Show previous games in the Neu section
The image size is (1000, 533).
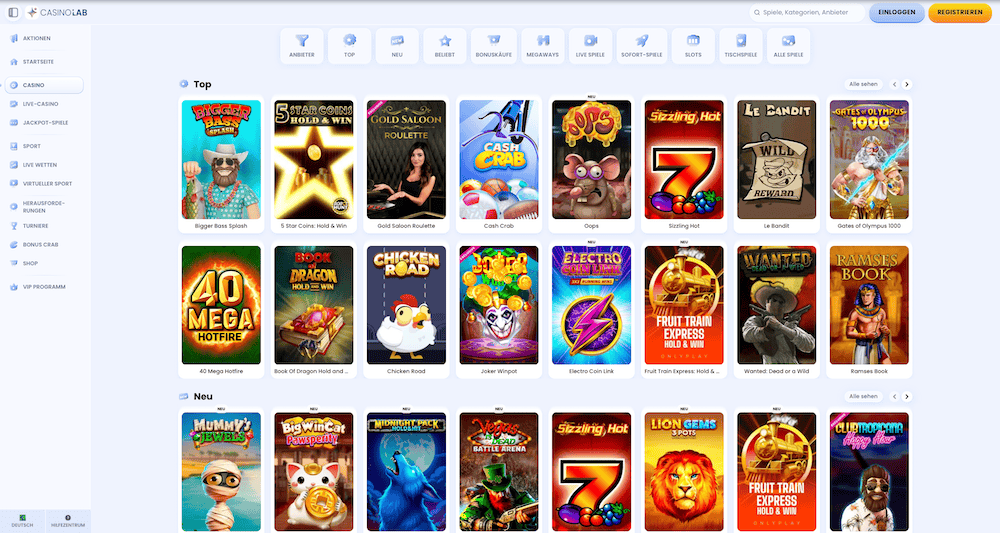(894, 397)
